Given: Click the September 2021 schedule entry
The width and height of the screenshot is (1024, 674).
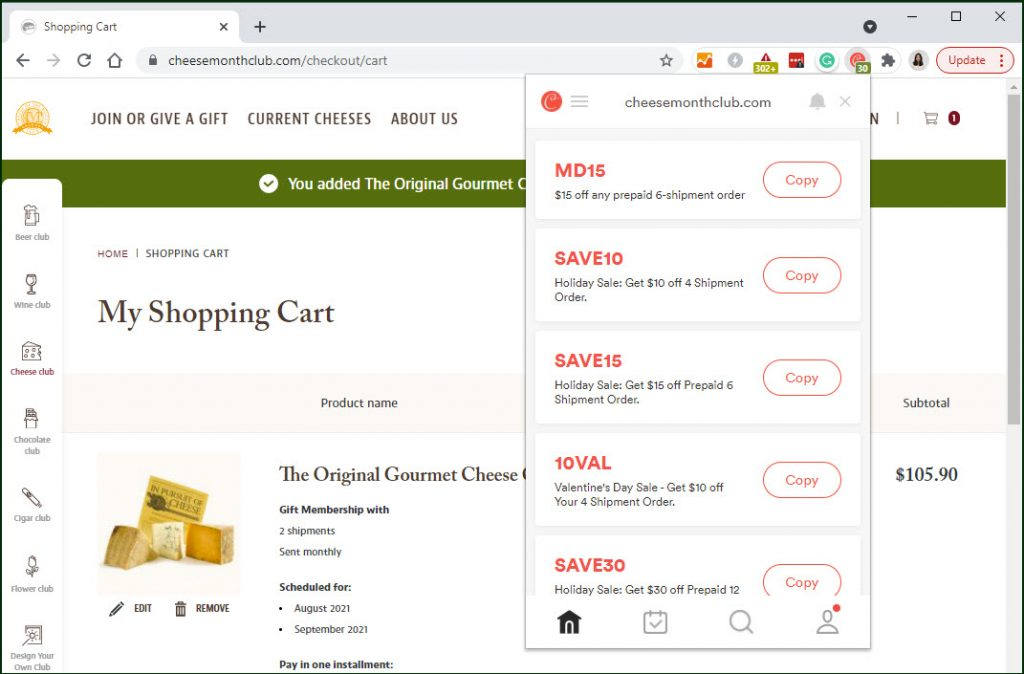Looking at the screenshot, I should pyautogui.click(x=331, y=629).
